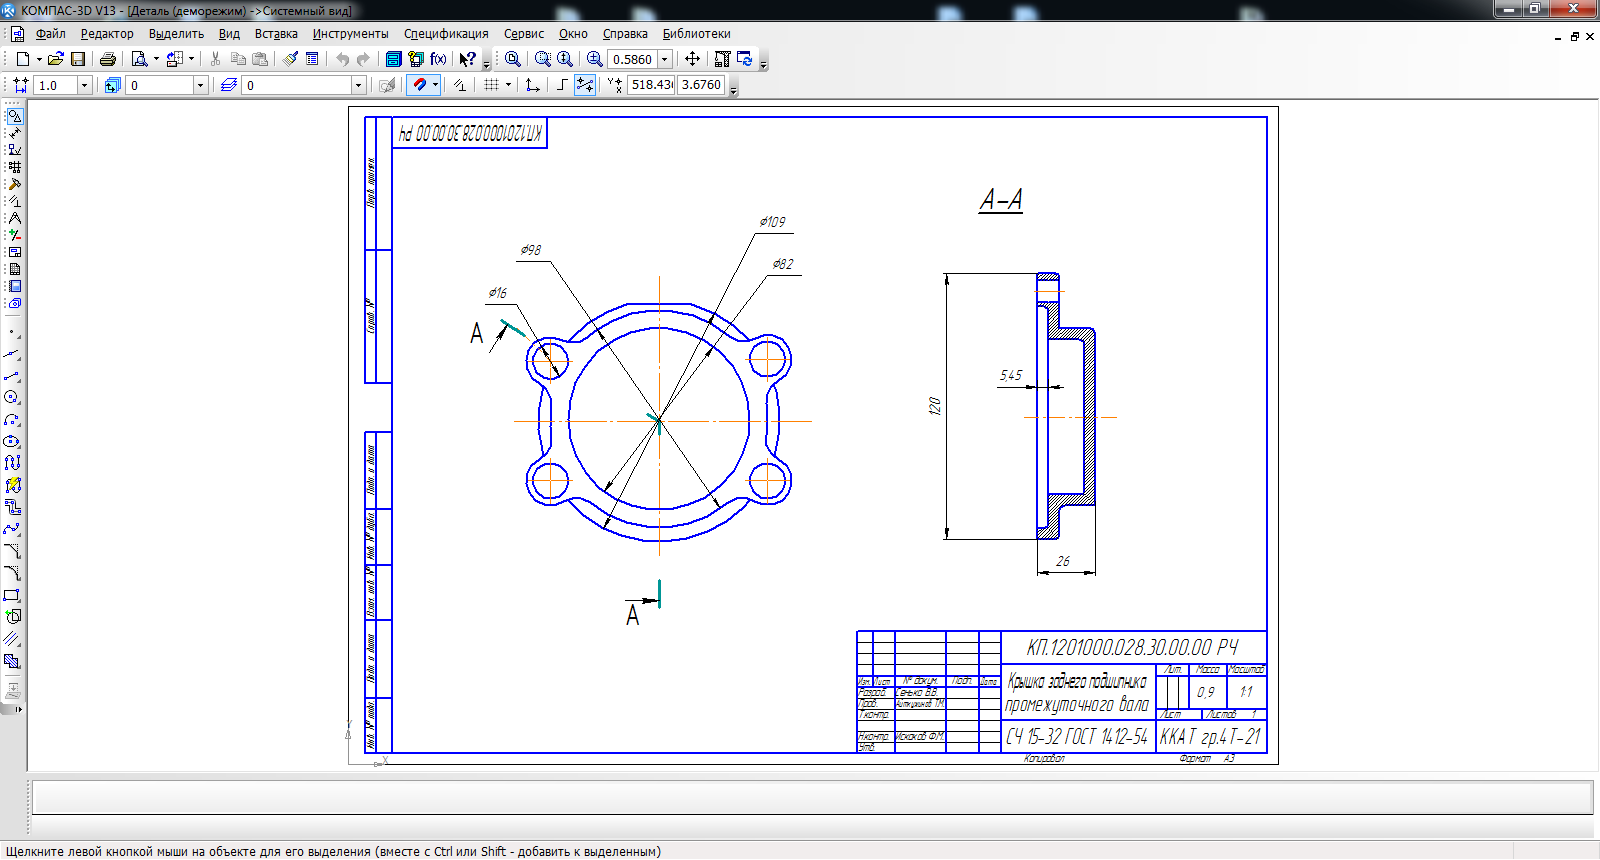Expand the print preview dropdown arrow
Image resolution: width=1600 pixels, height=860 pixels.
(156, 59)
